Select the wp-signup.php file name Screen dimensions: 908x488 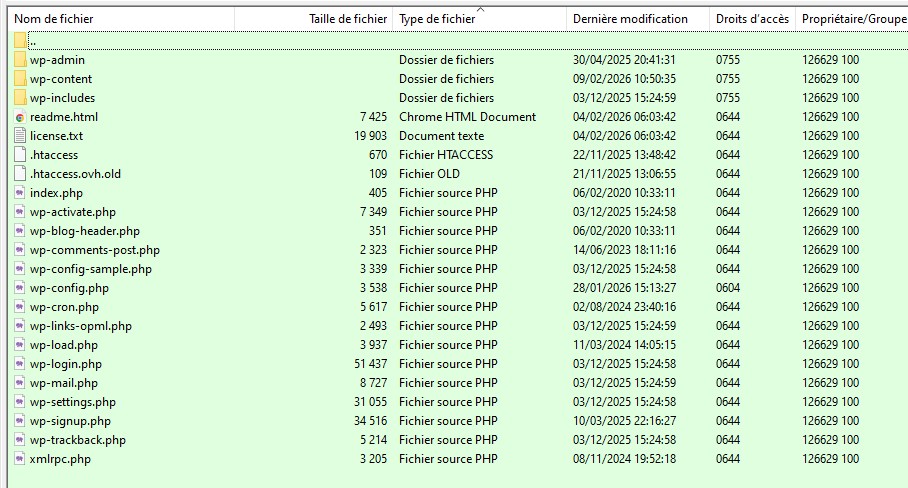tap(70, 421)
